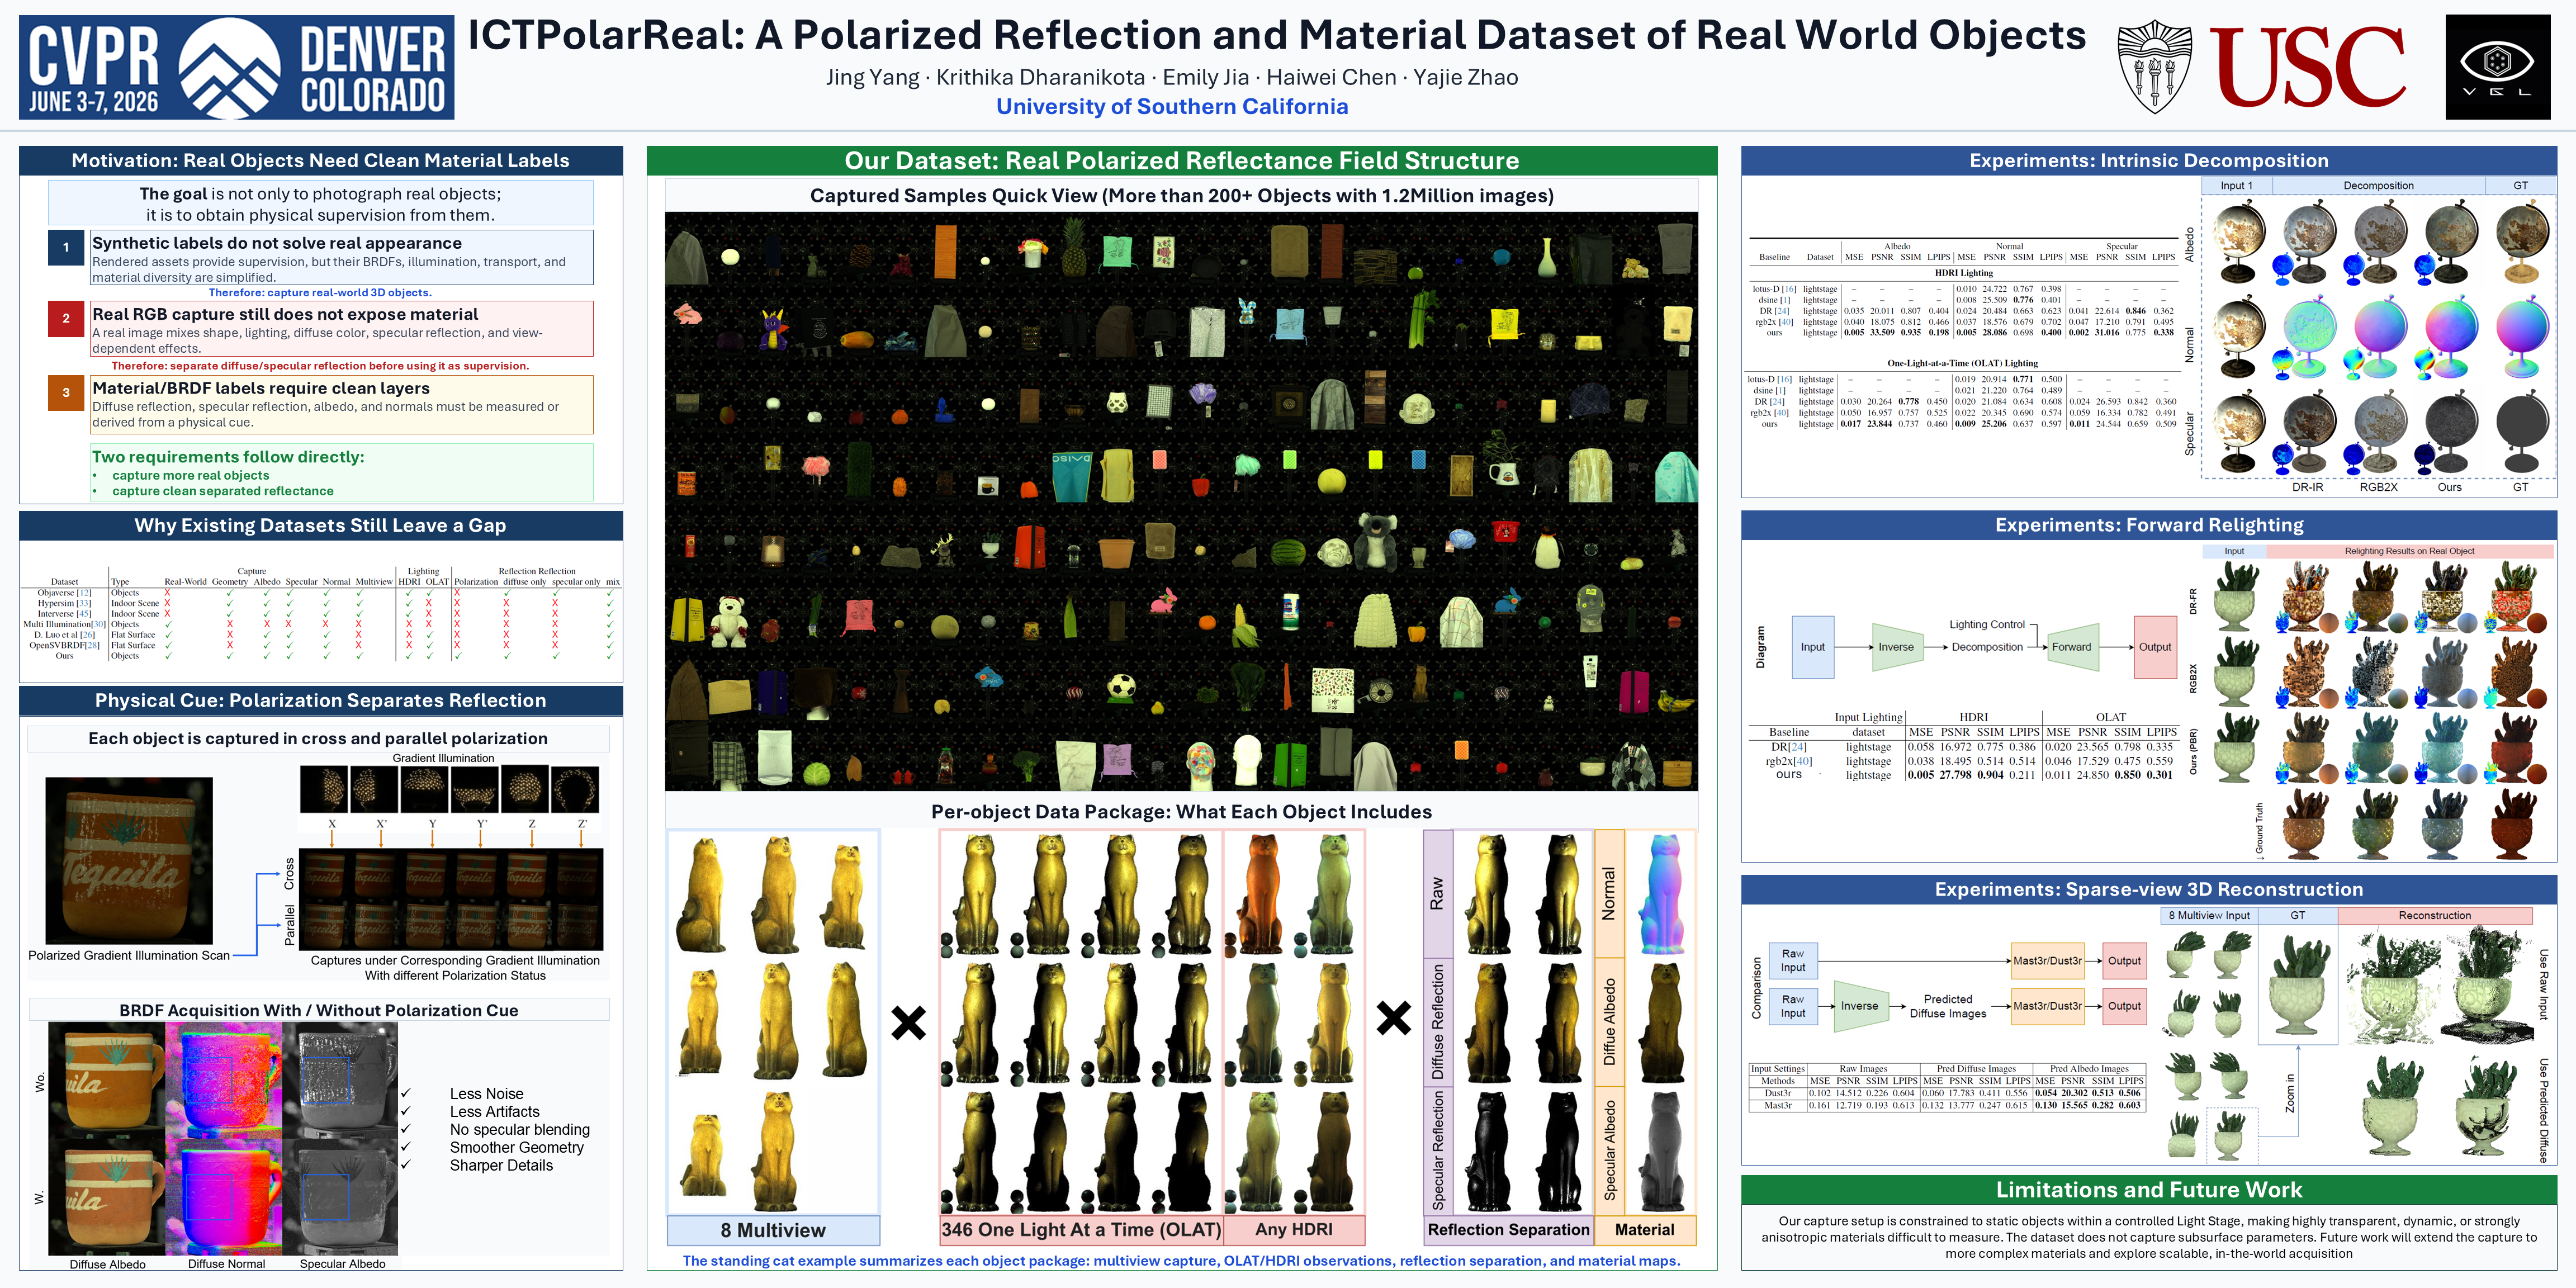Click the CVPR Denver Colorado logo
This screenshot has width=2576, height=1288.
pyautogui.click(x=236, y=67)
